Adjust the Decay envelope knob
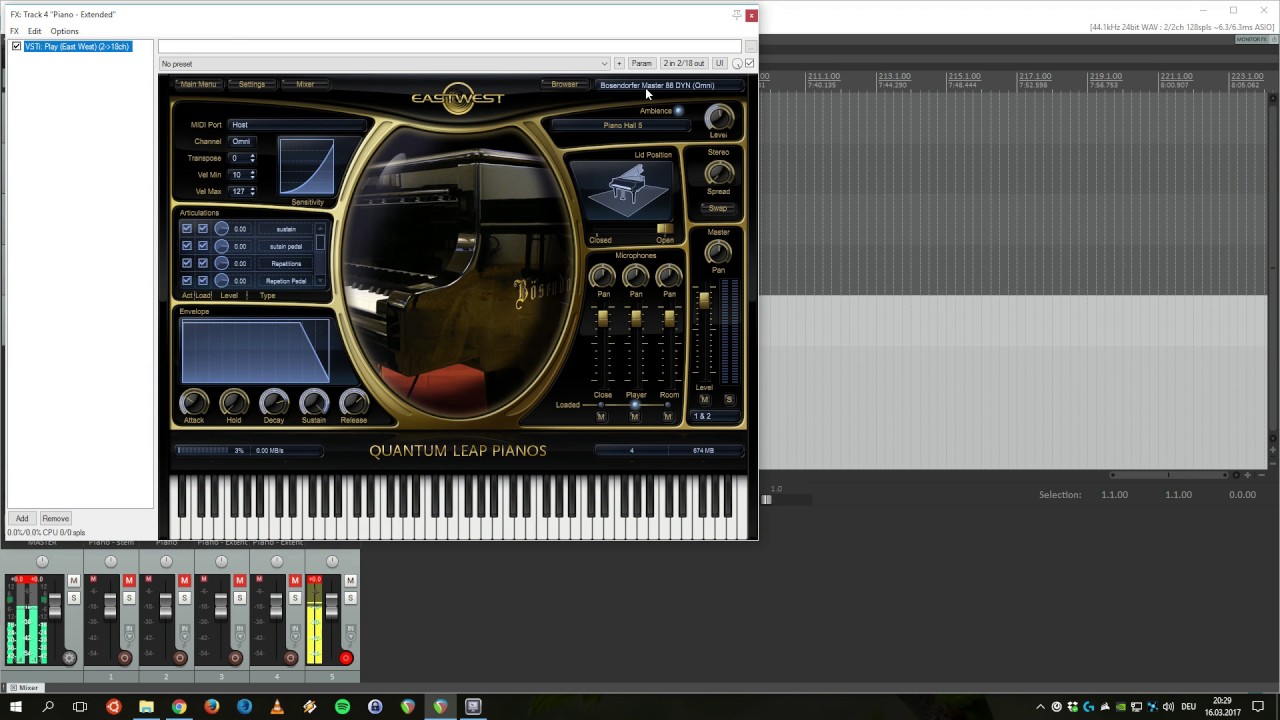 (x=274, y=402)
